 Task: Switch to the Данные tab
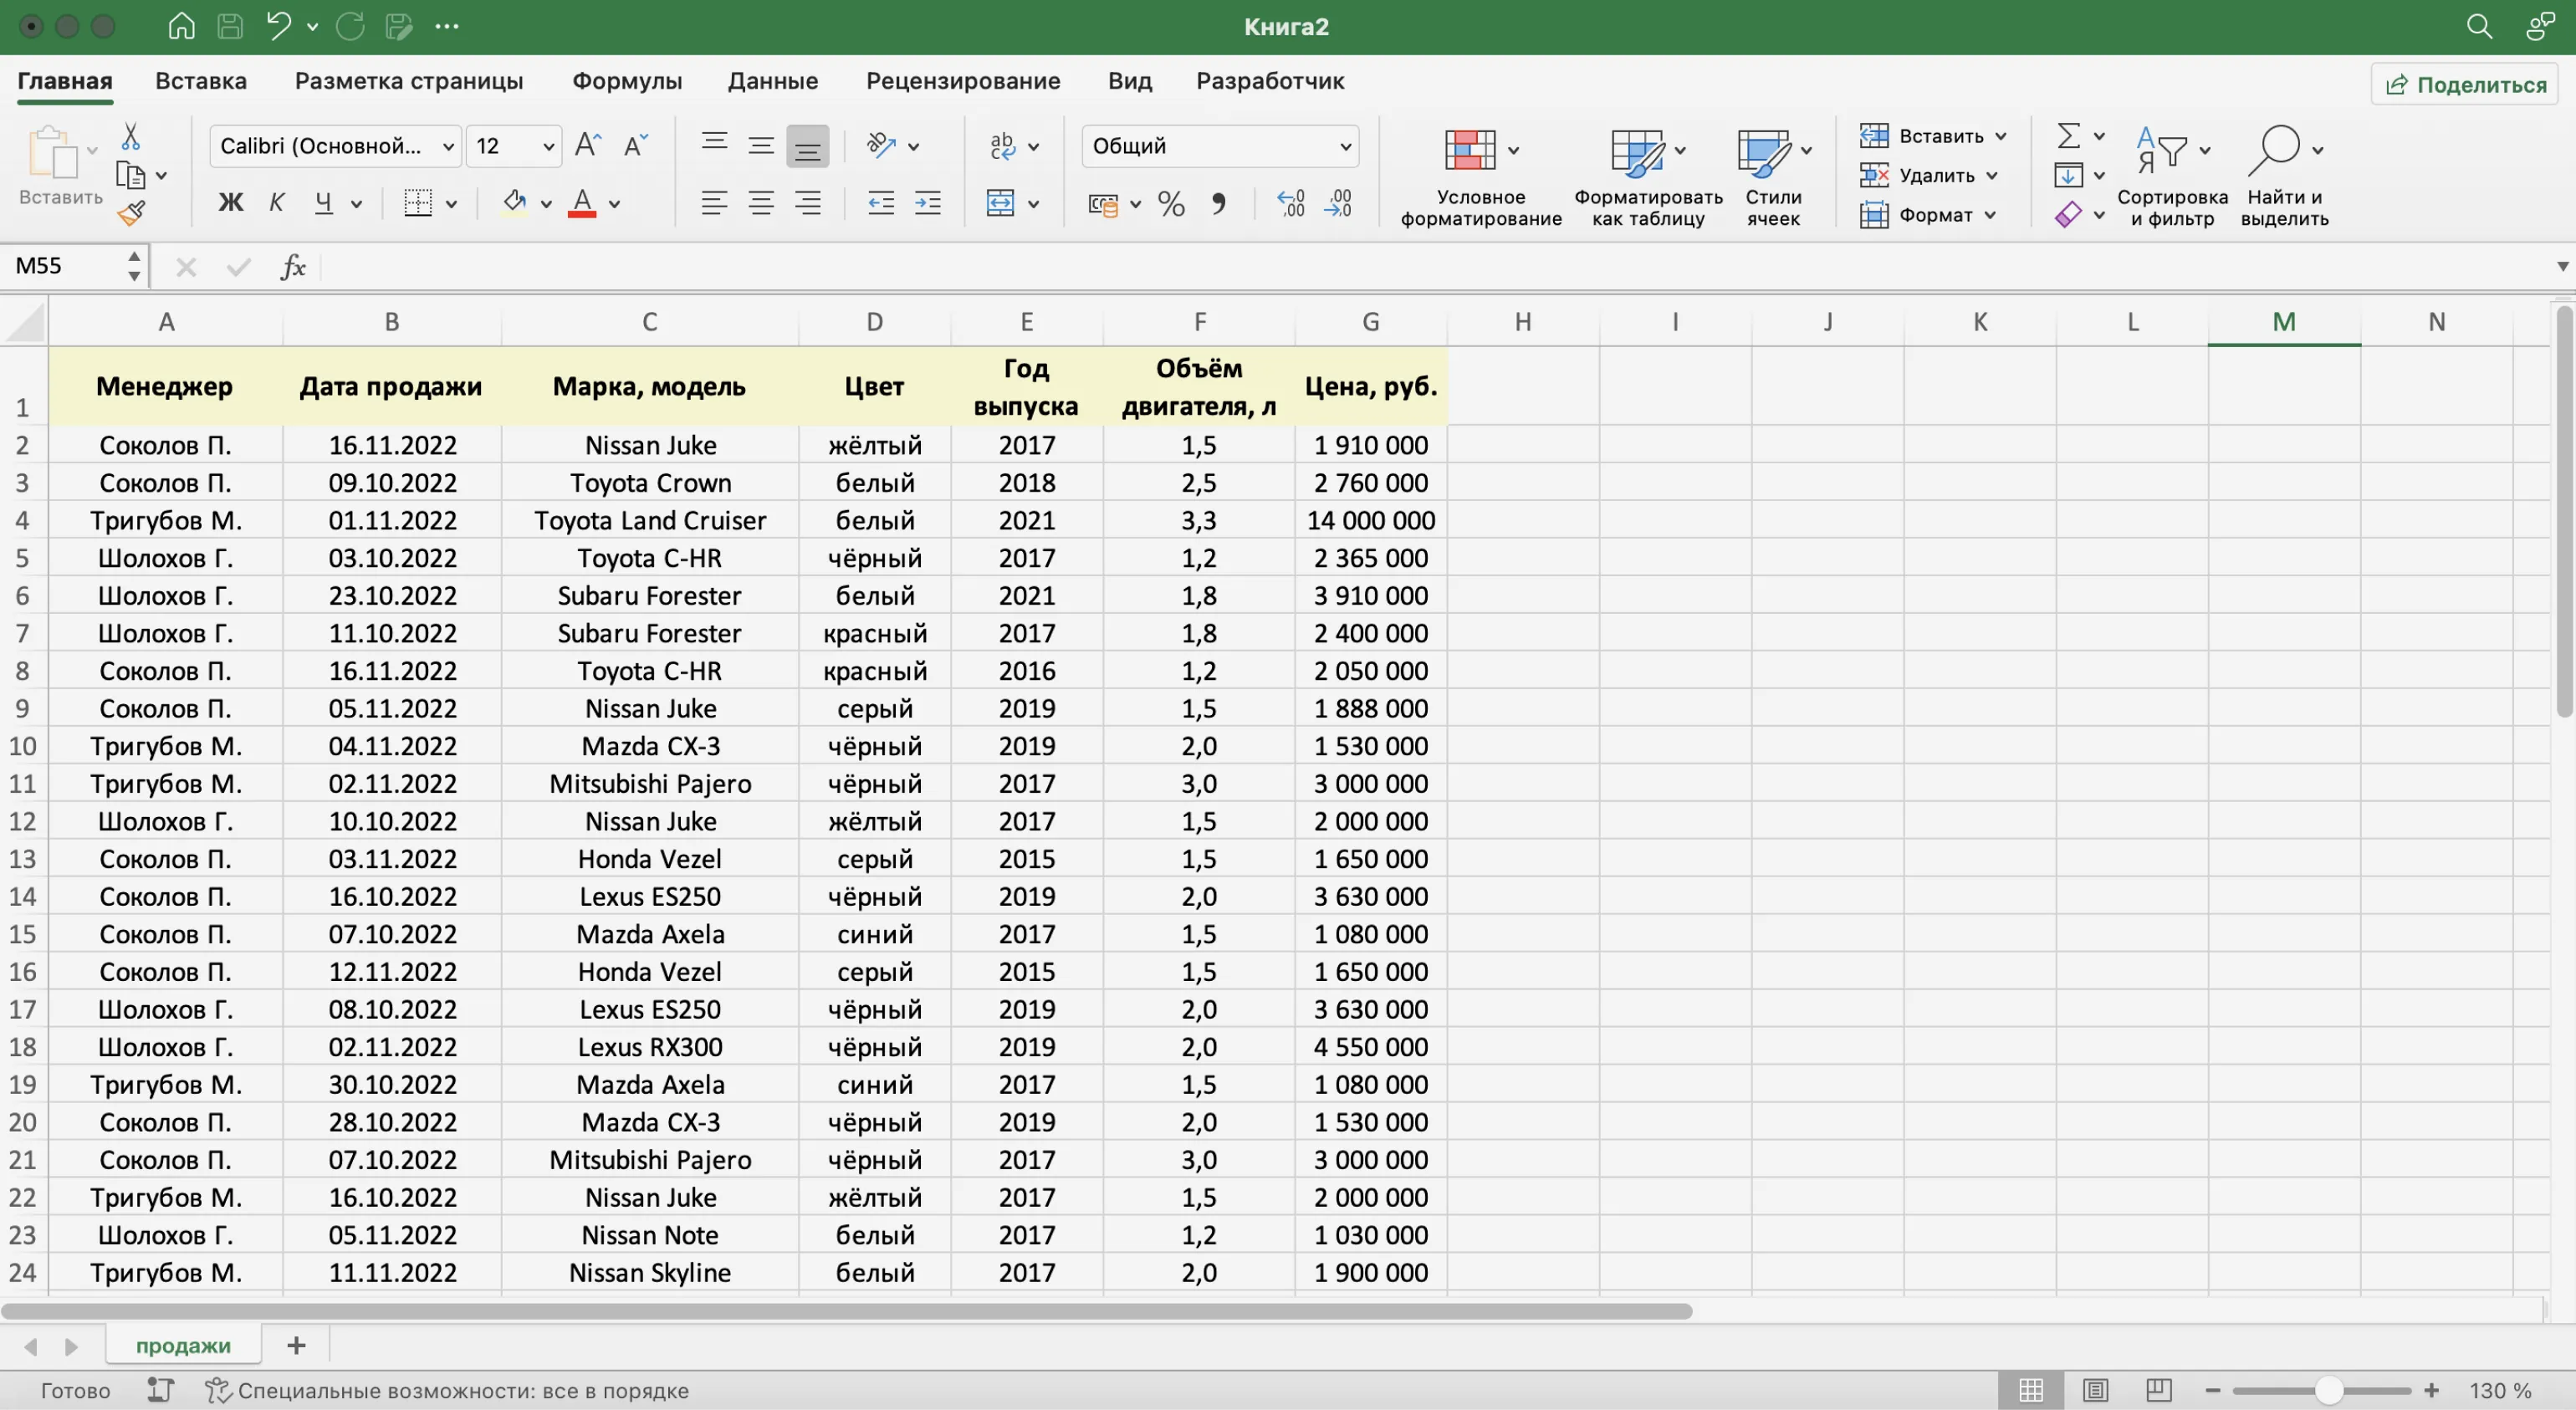pos(772,81)
